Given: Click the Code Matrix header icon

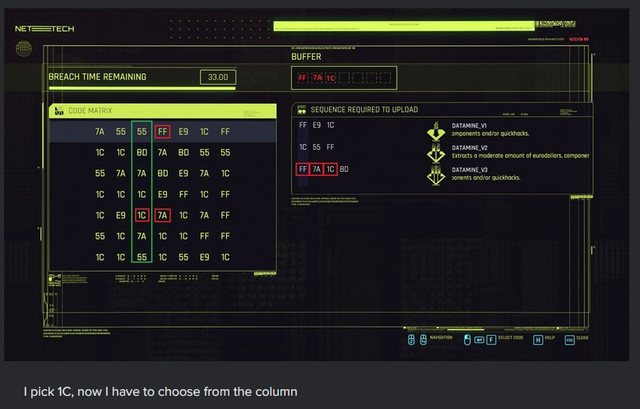Looking at the screenshot, I should pyautogui.click(x=59, y=111).
